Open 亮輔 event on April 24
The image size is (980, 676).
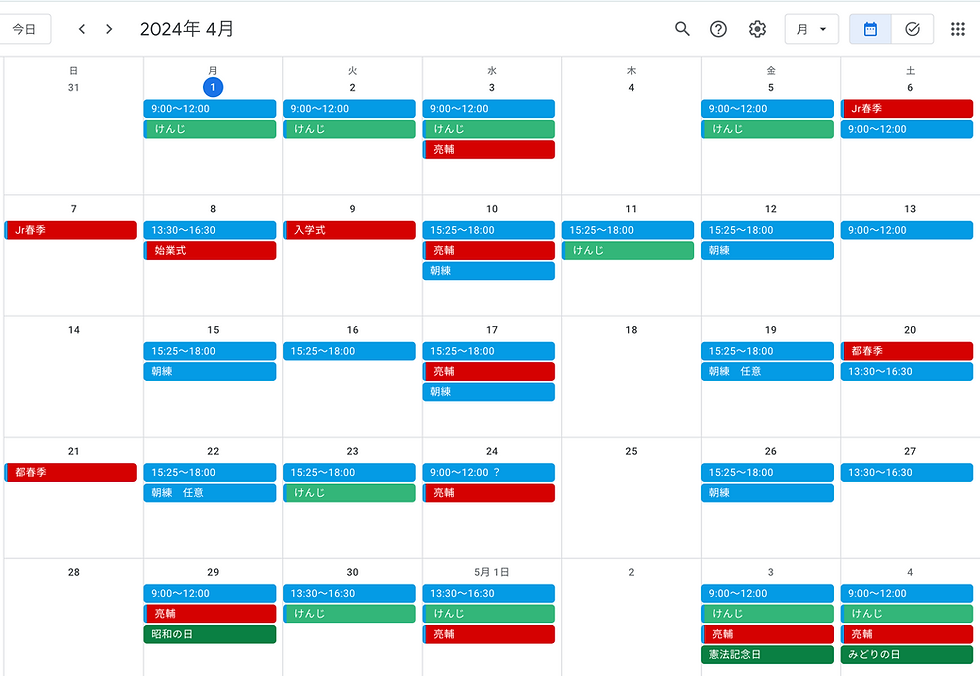[489, 492]
